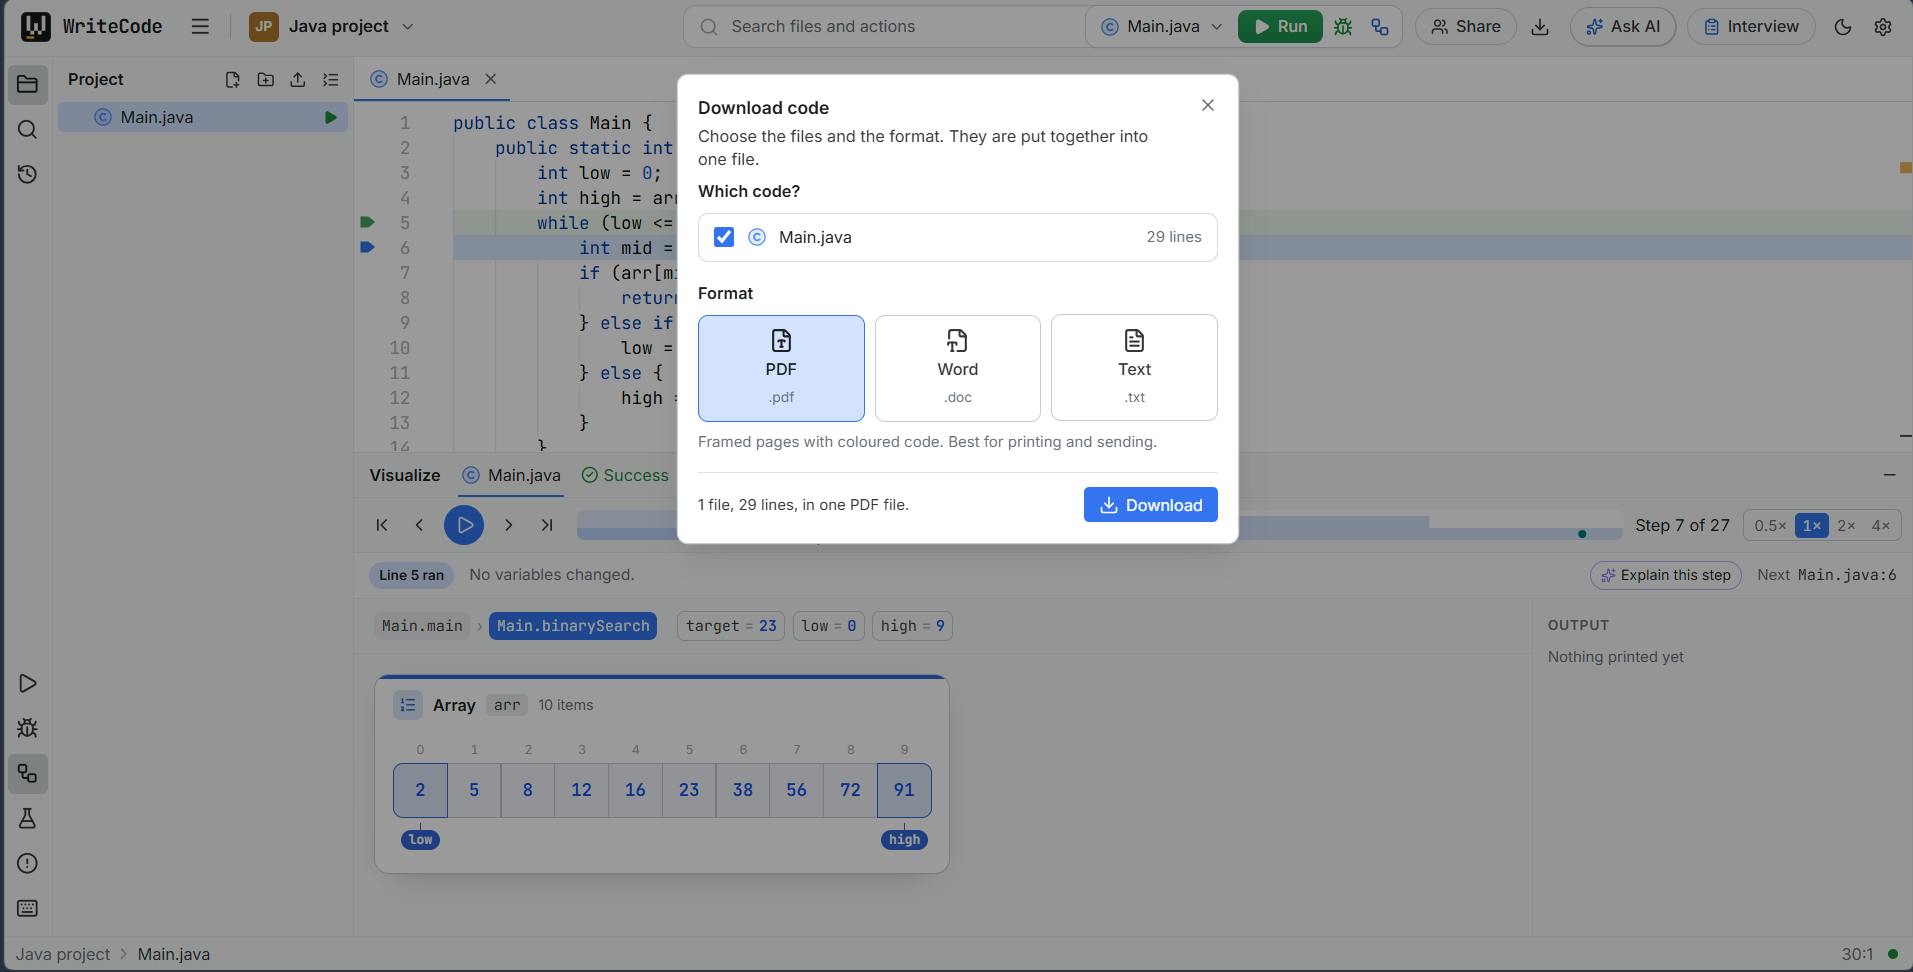The image size is (1913, 972).
Task: Switch to the Main.java editor tab
Action: tap(432, 80)
